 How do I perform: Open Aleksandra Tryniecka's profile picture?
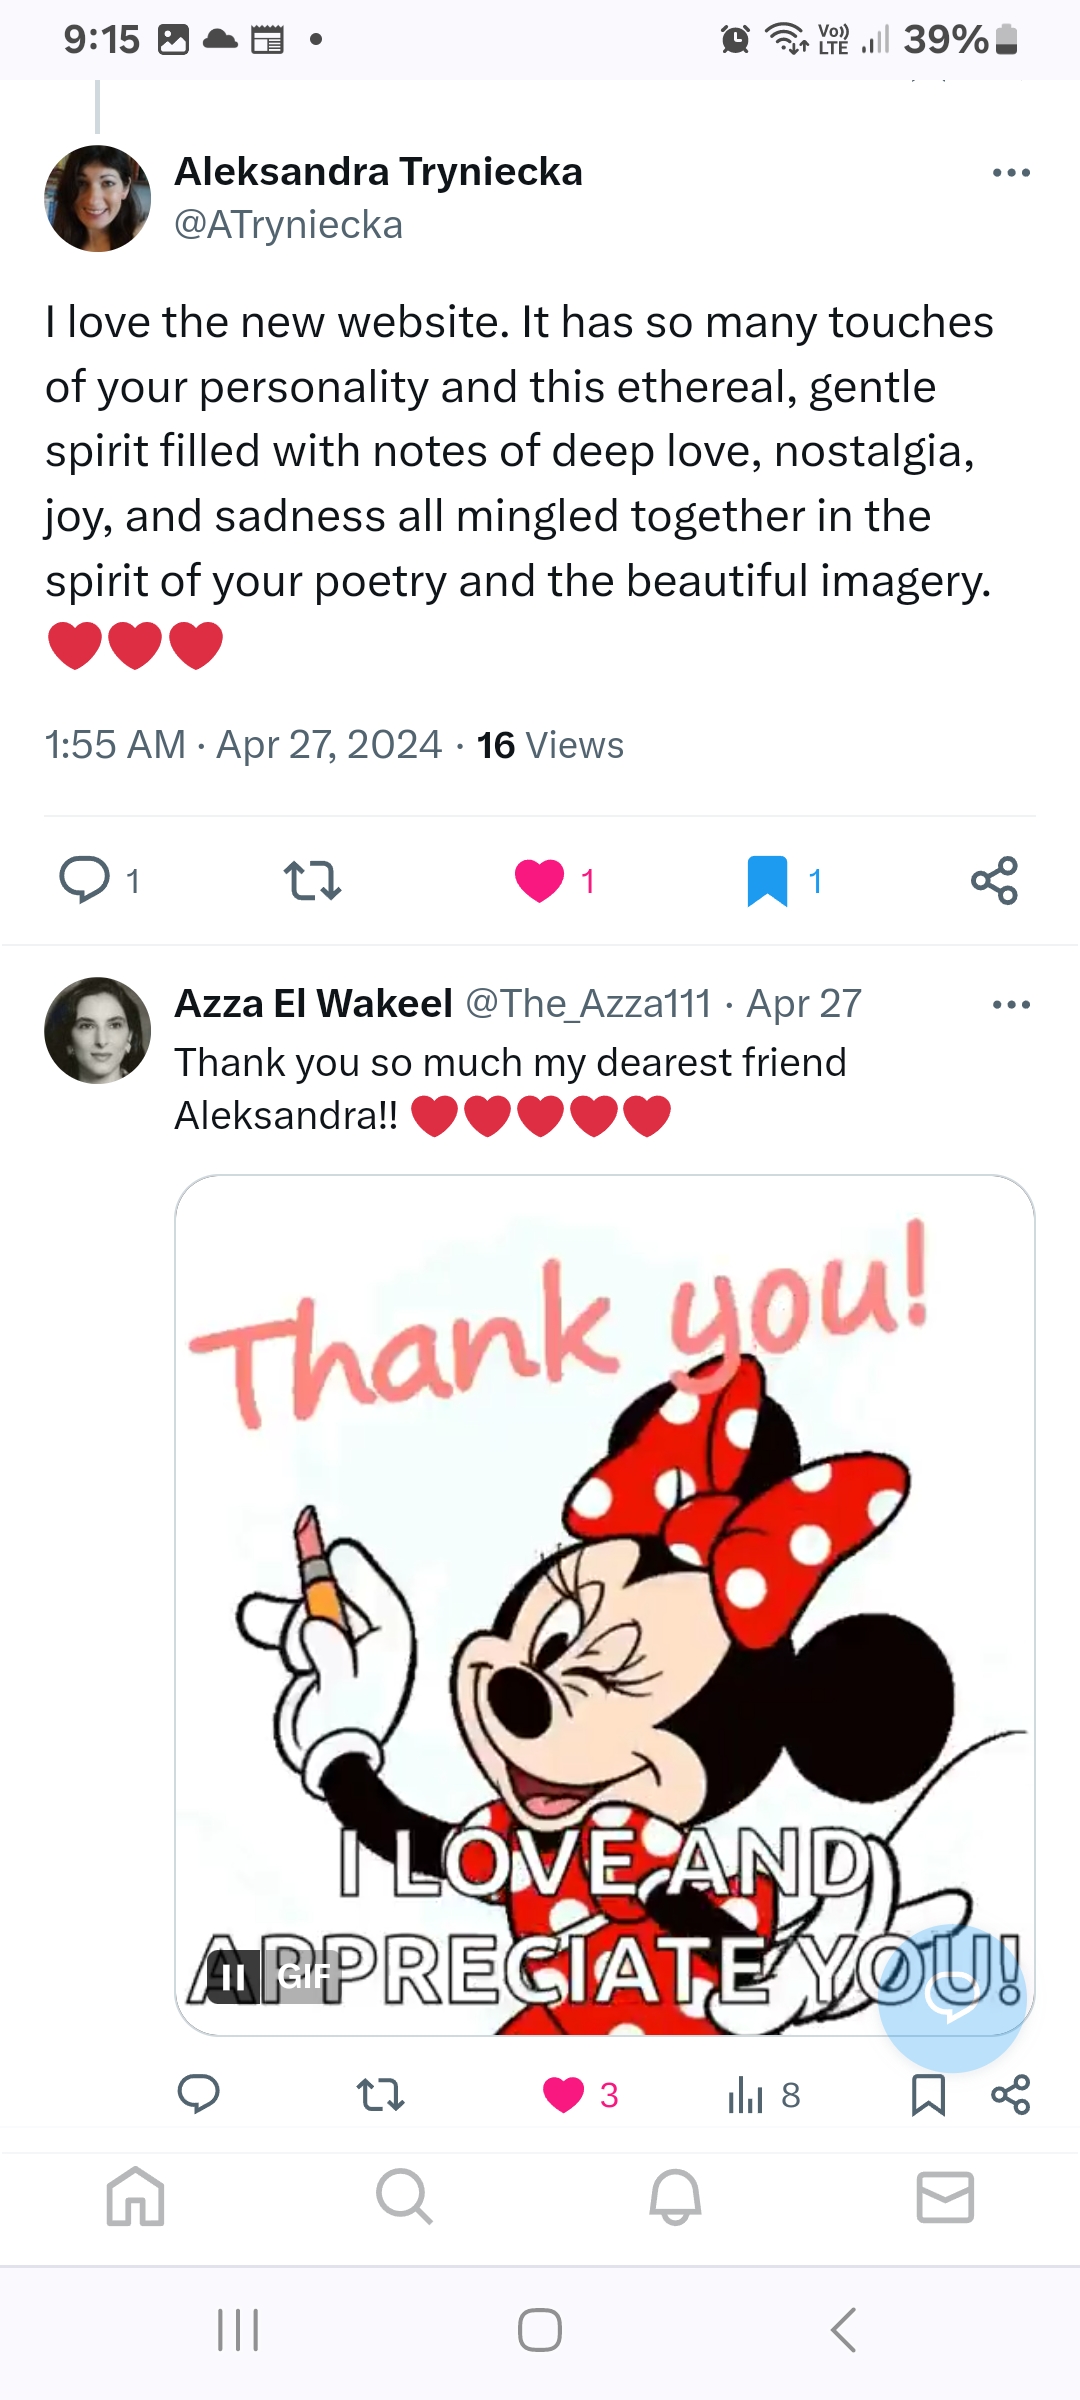coord(97,198)
